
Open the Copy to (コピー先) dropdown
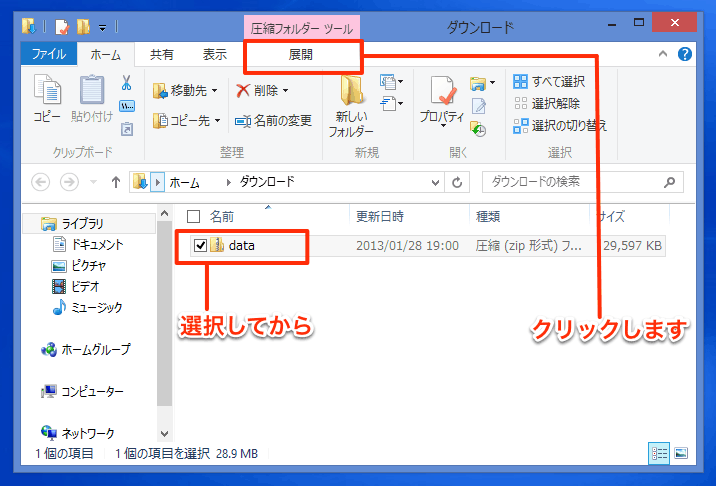pos(186,121)
